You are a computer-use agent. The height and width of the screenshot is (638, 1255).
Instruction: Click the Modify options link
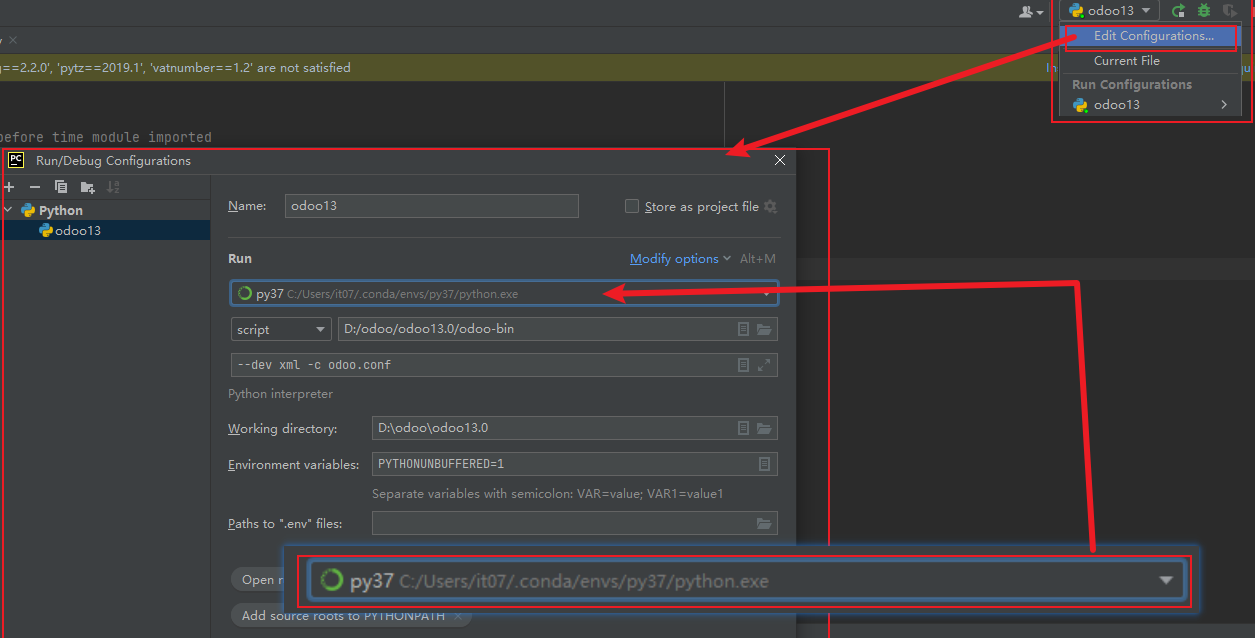coord(674,259)
